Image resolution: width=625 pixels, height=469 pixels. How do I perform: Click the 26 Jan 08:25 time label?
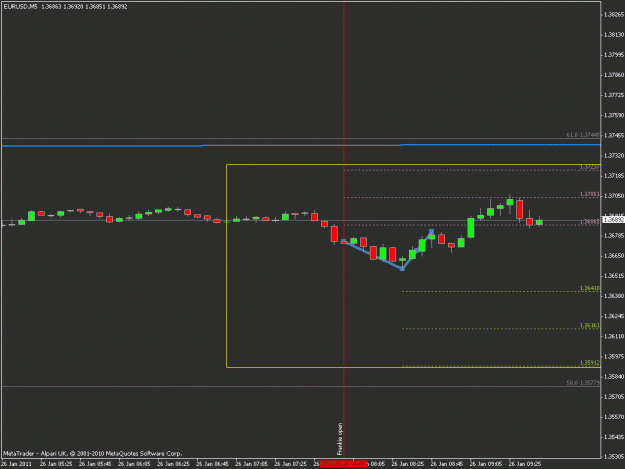click(x=408, y=464)
